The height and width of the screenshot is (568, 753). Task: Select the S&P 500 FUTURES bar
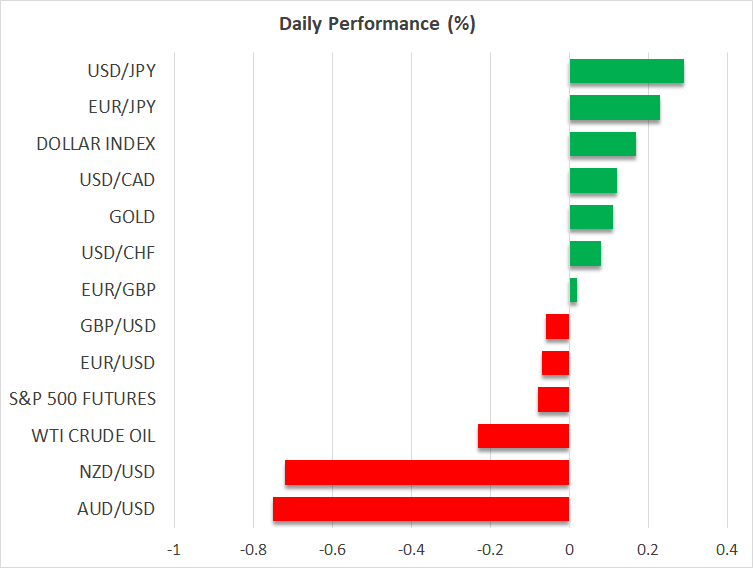tap(554, 399)
